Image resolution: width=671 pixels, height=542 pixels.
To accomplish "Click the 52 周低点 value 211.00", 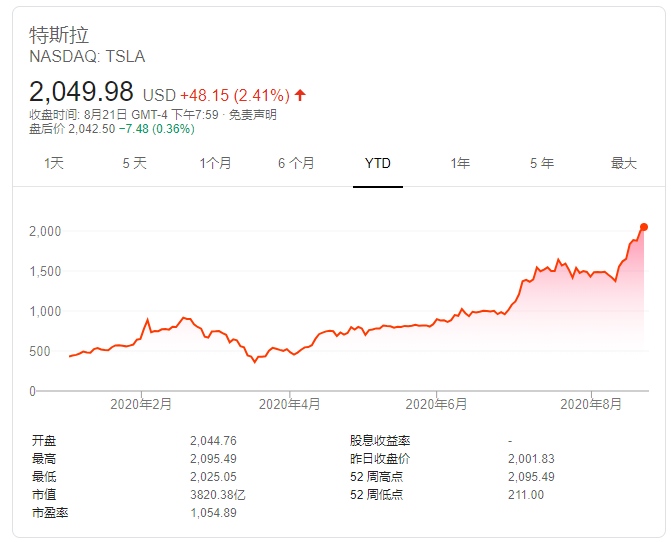I will tap(526, 494).
